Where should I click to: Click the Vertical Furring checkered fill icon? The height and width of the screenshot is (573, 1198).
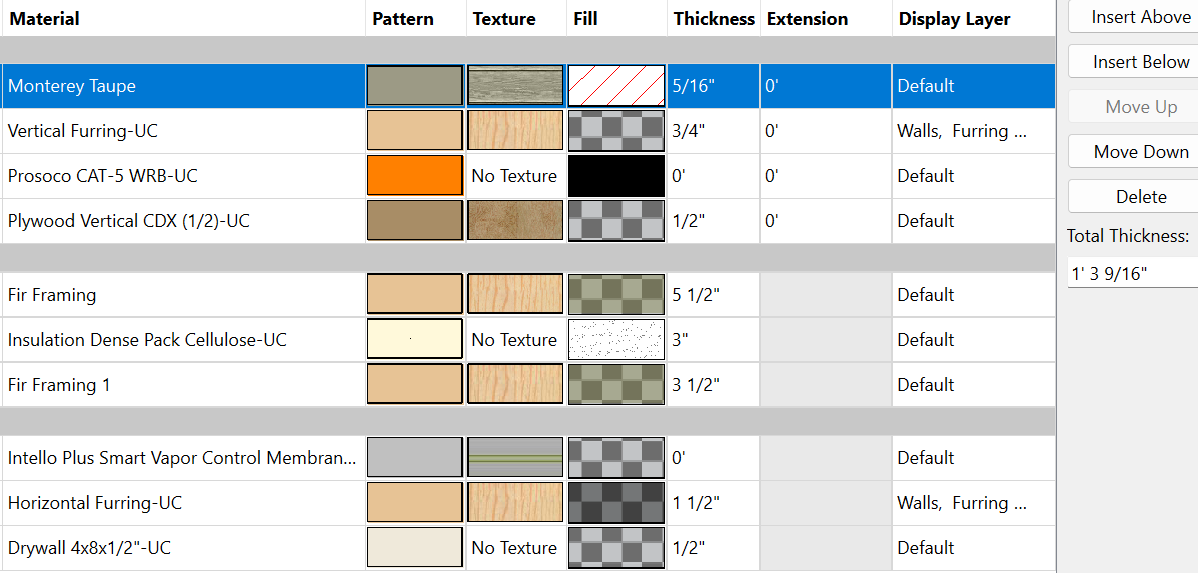tap(616, 131)
